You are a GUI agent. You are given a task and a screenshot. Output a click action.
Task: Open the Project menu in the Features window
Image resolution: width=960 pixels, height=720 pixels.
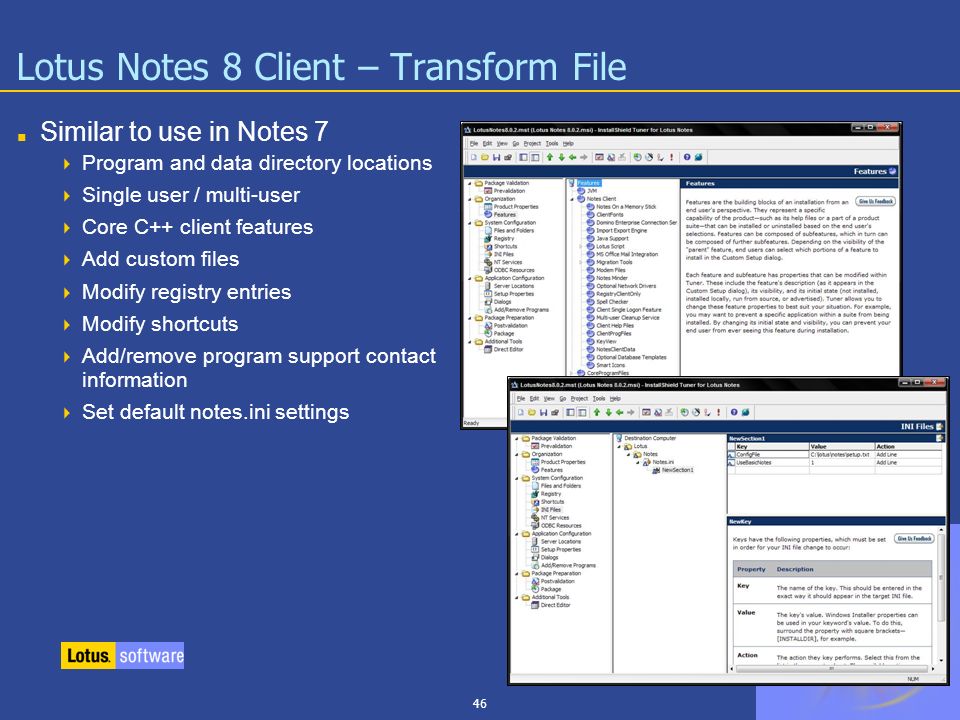tap(532, 143)
